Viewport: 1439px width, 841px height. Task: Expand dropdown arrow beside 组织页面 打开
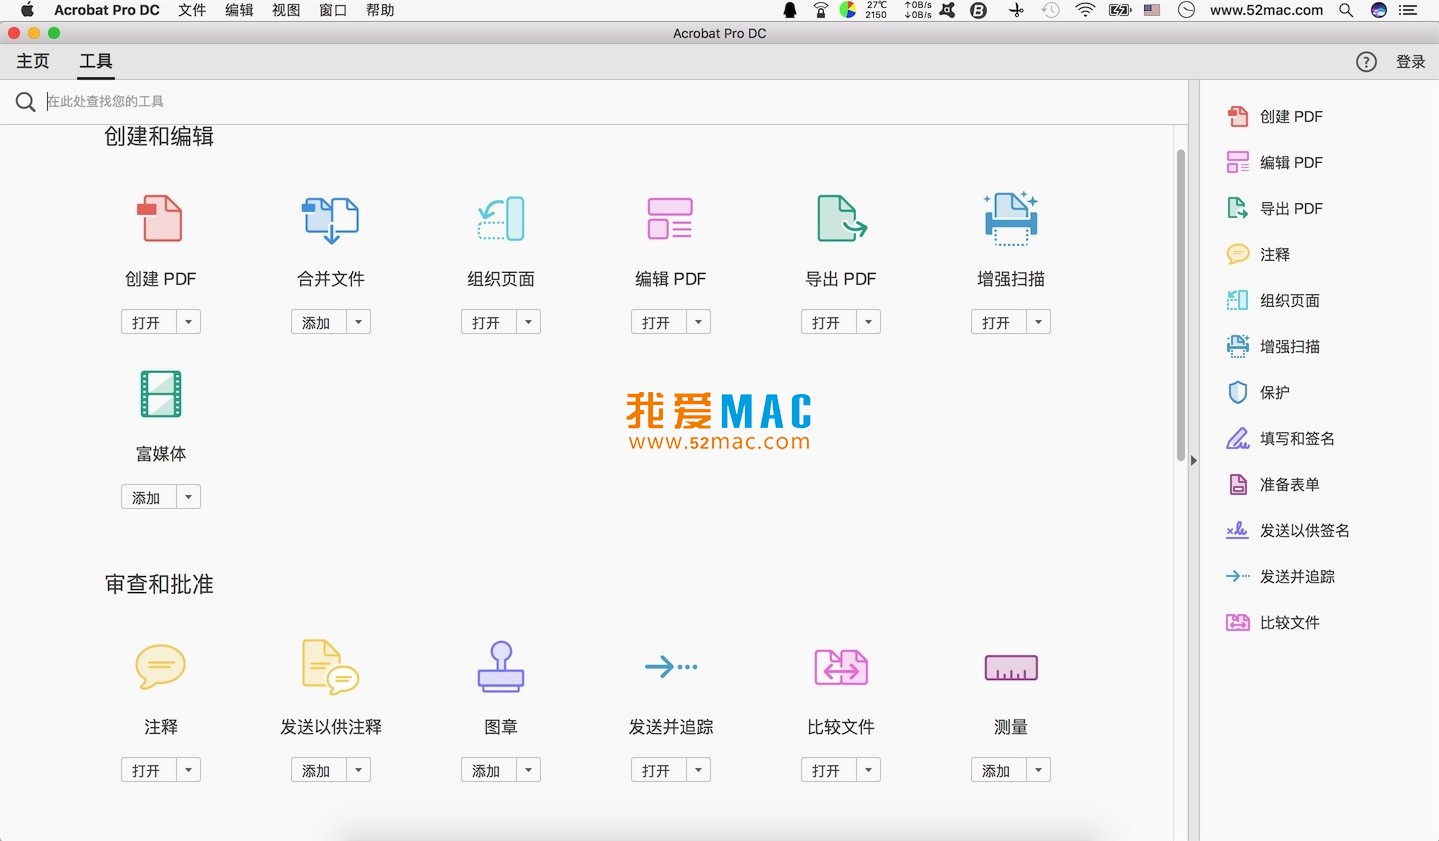click(528, 322)
